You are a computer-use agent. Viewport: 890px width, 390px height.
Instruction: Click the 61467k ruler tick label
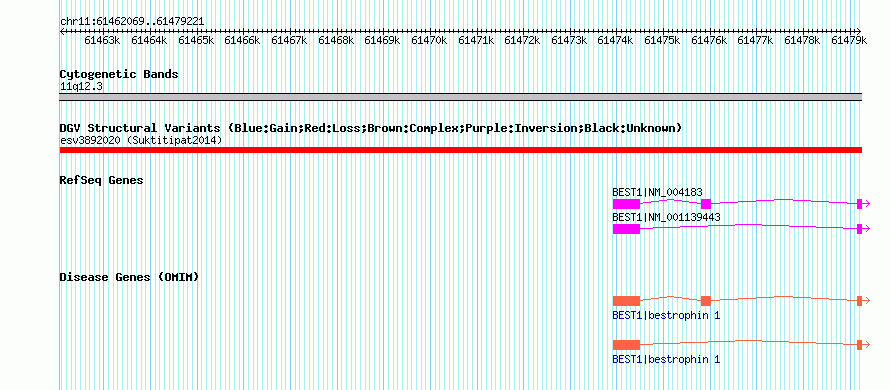click(289, 40)
